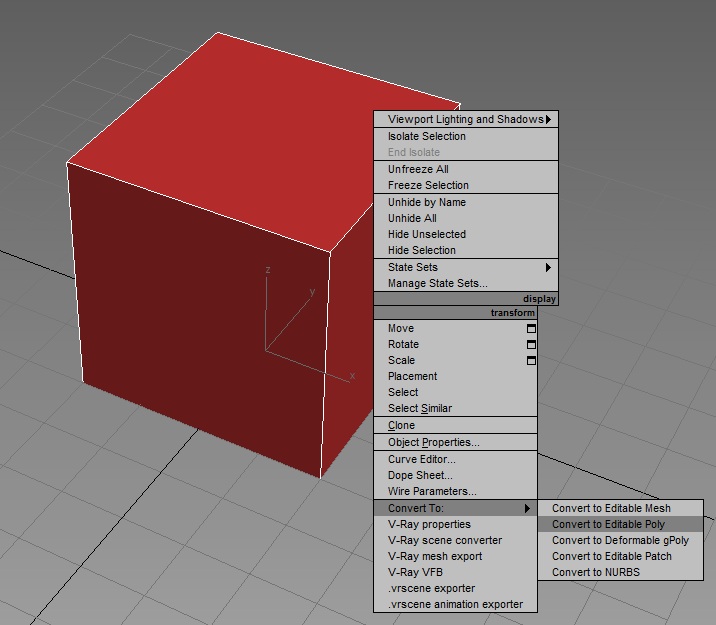Convert to NURBS
This screenshot has height=625, width=716.
(x=621, y=572)
